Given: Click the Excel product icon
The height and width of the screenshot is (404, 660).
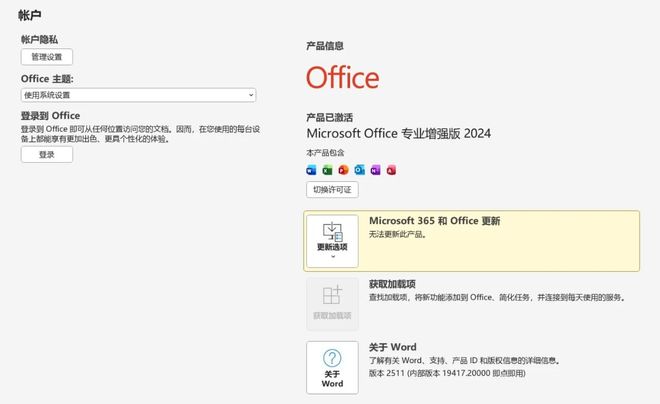Looking at the screenshot, I should point(327,170).
